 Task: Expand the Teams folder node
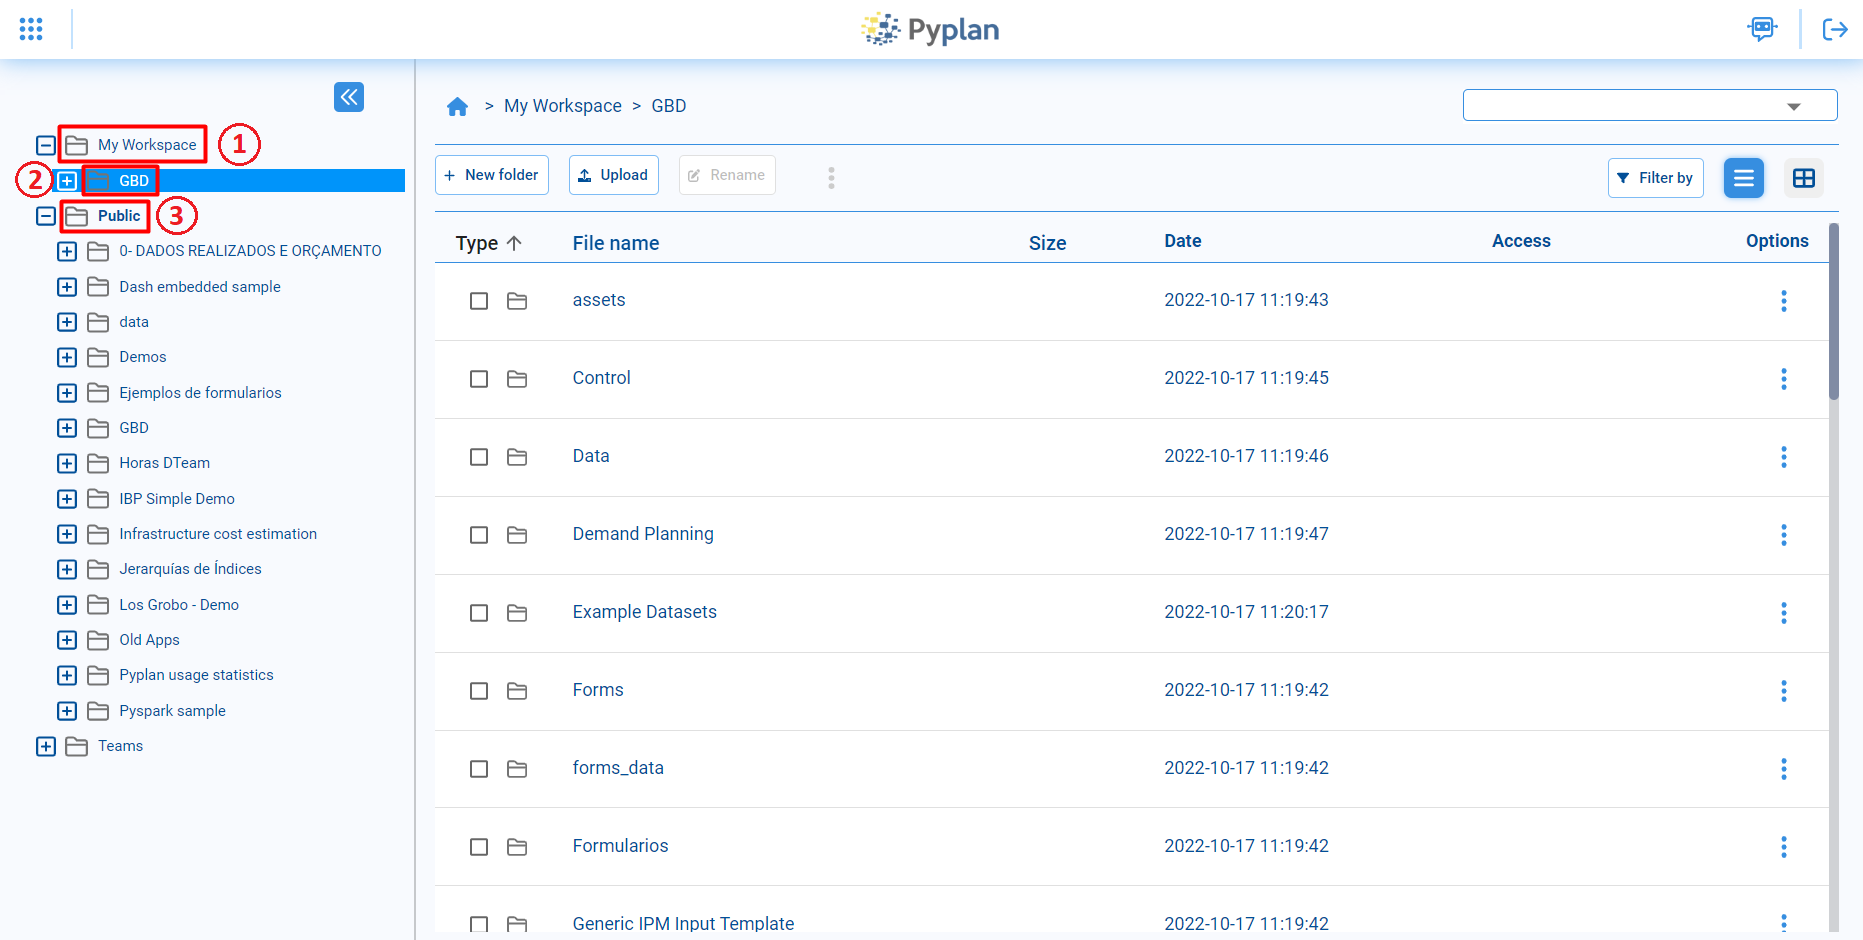(46, 746)
